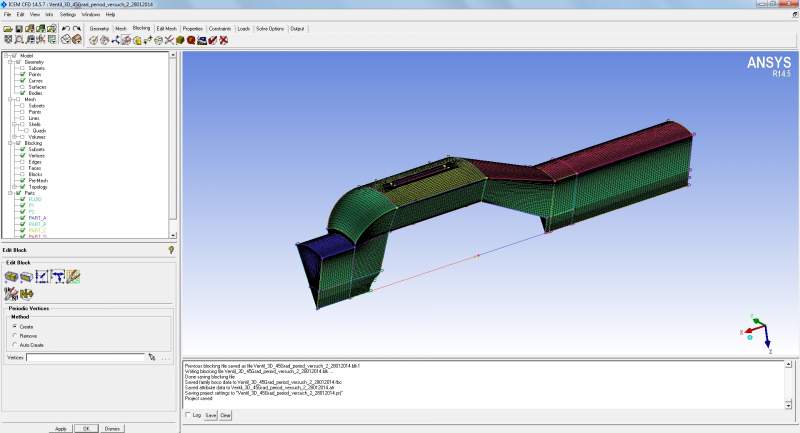
Task: Collapse the Model tree root node
Action: [6, 56]
